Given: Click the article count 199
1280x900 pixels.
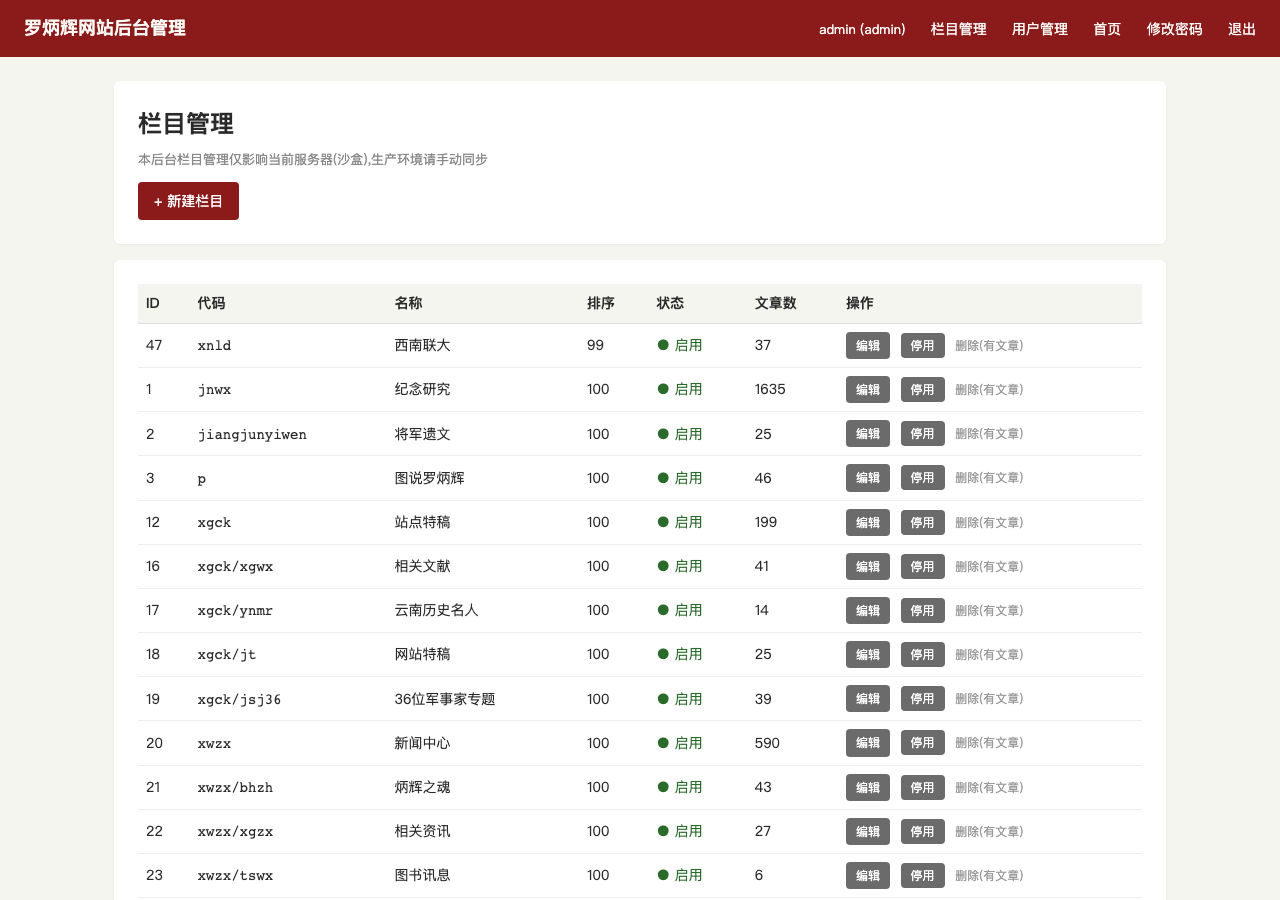Looking at the screenshot, I should pyautogui.click(x=766, y=522).
